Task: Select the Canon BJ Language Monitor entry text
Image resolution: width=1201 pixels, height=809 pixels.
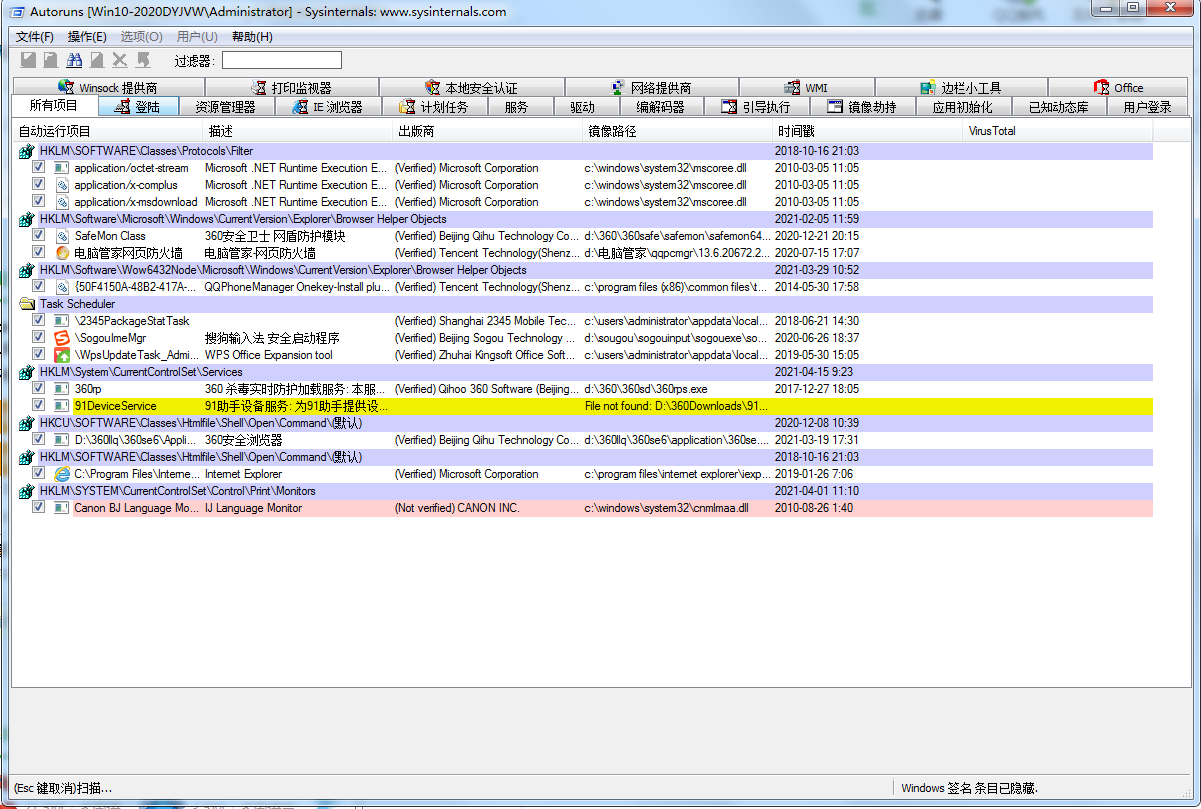Action: (x=137, y=508)
